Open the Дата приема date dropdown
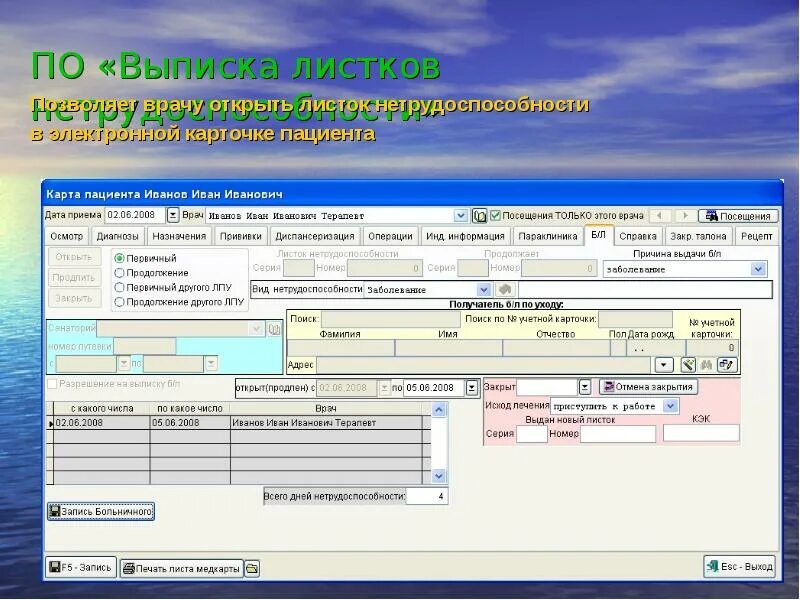Screen dimensions: 800x600 coord(173,215)
